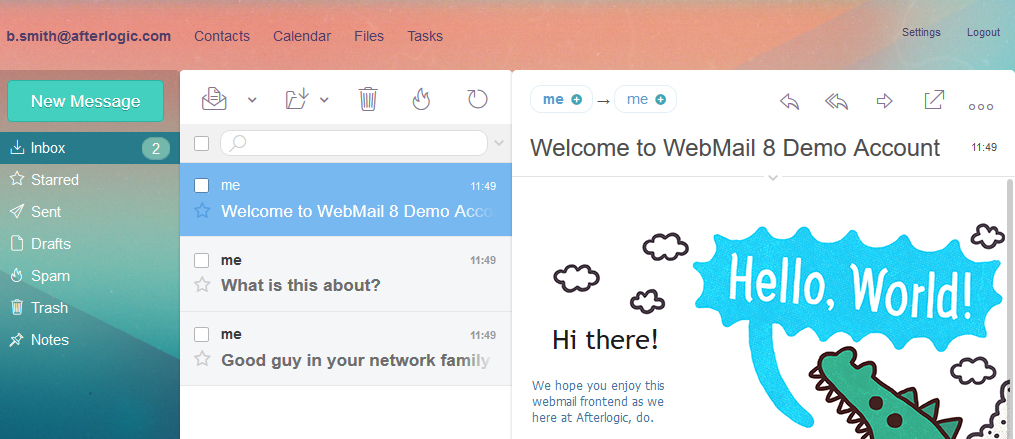The image size is (1015, 439).
Task: Open the advanced search dropdown arrow
Action: (499, 143)
